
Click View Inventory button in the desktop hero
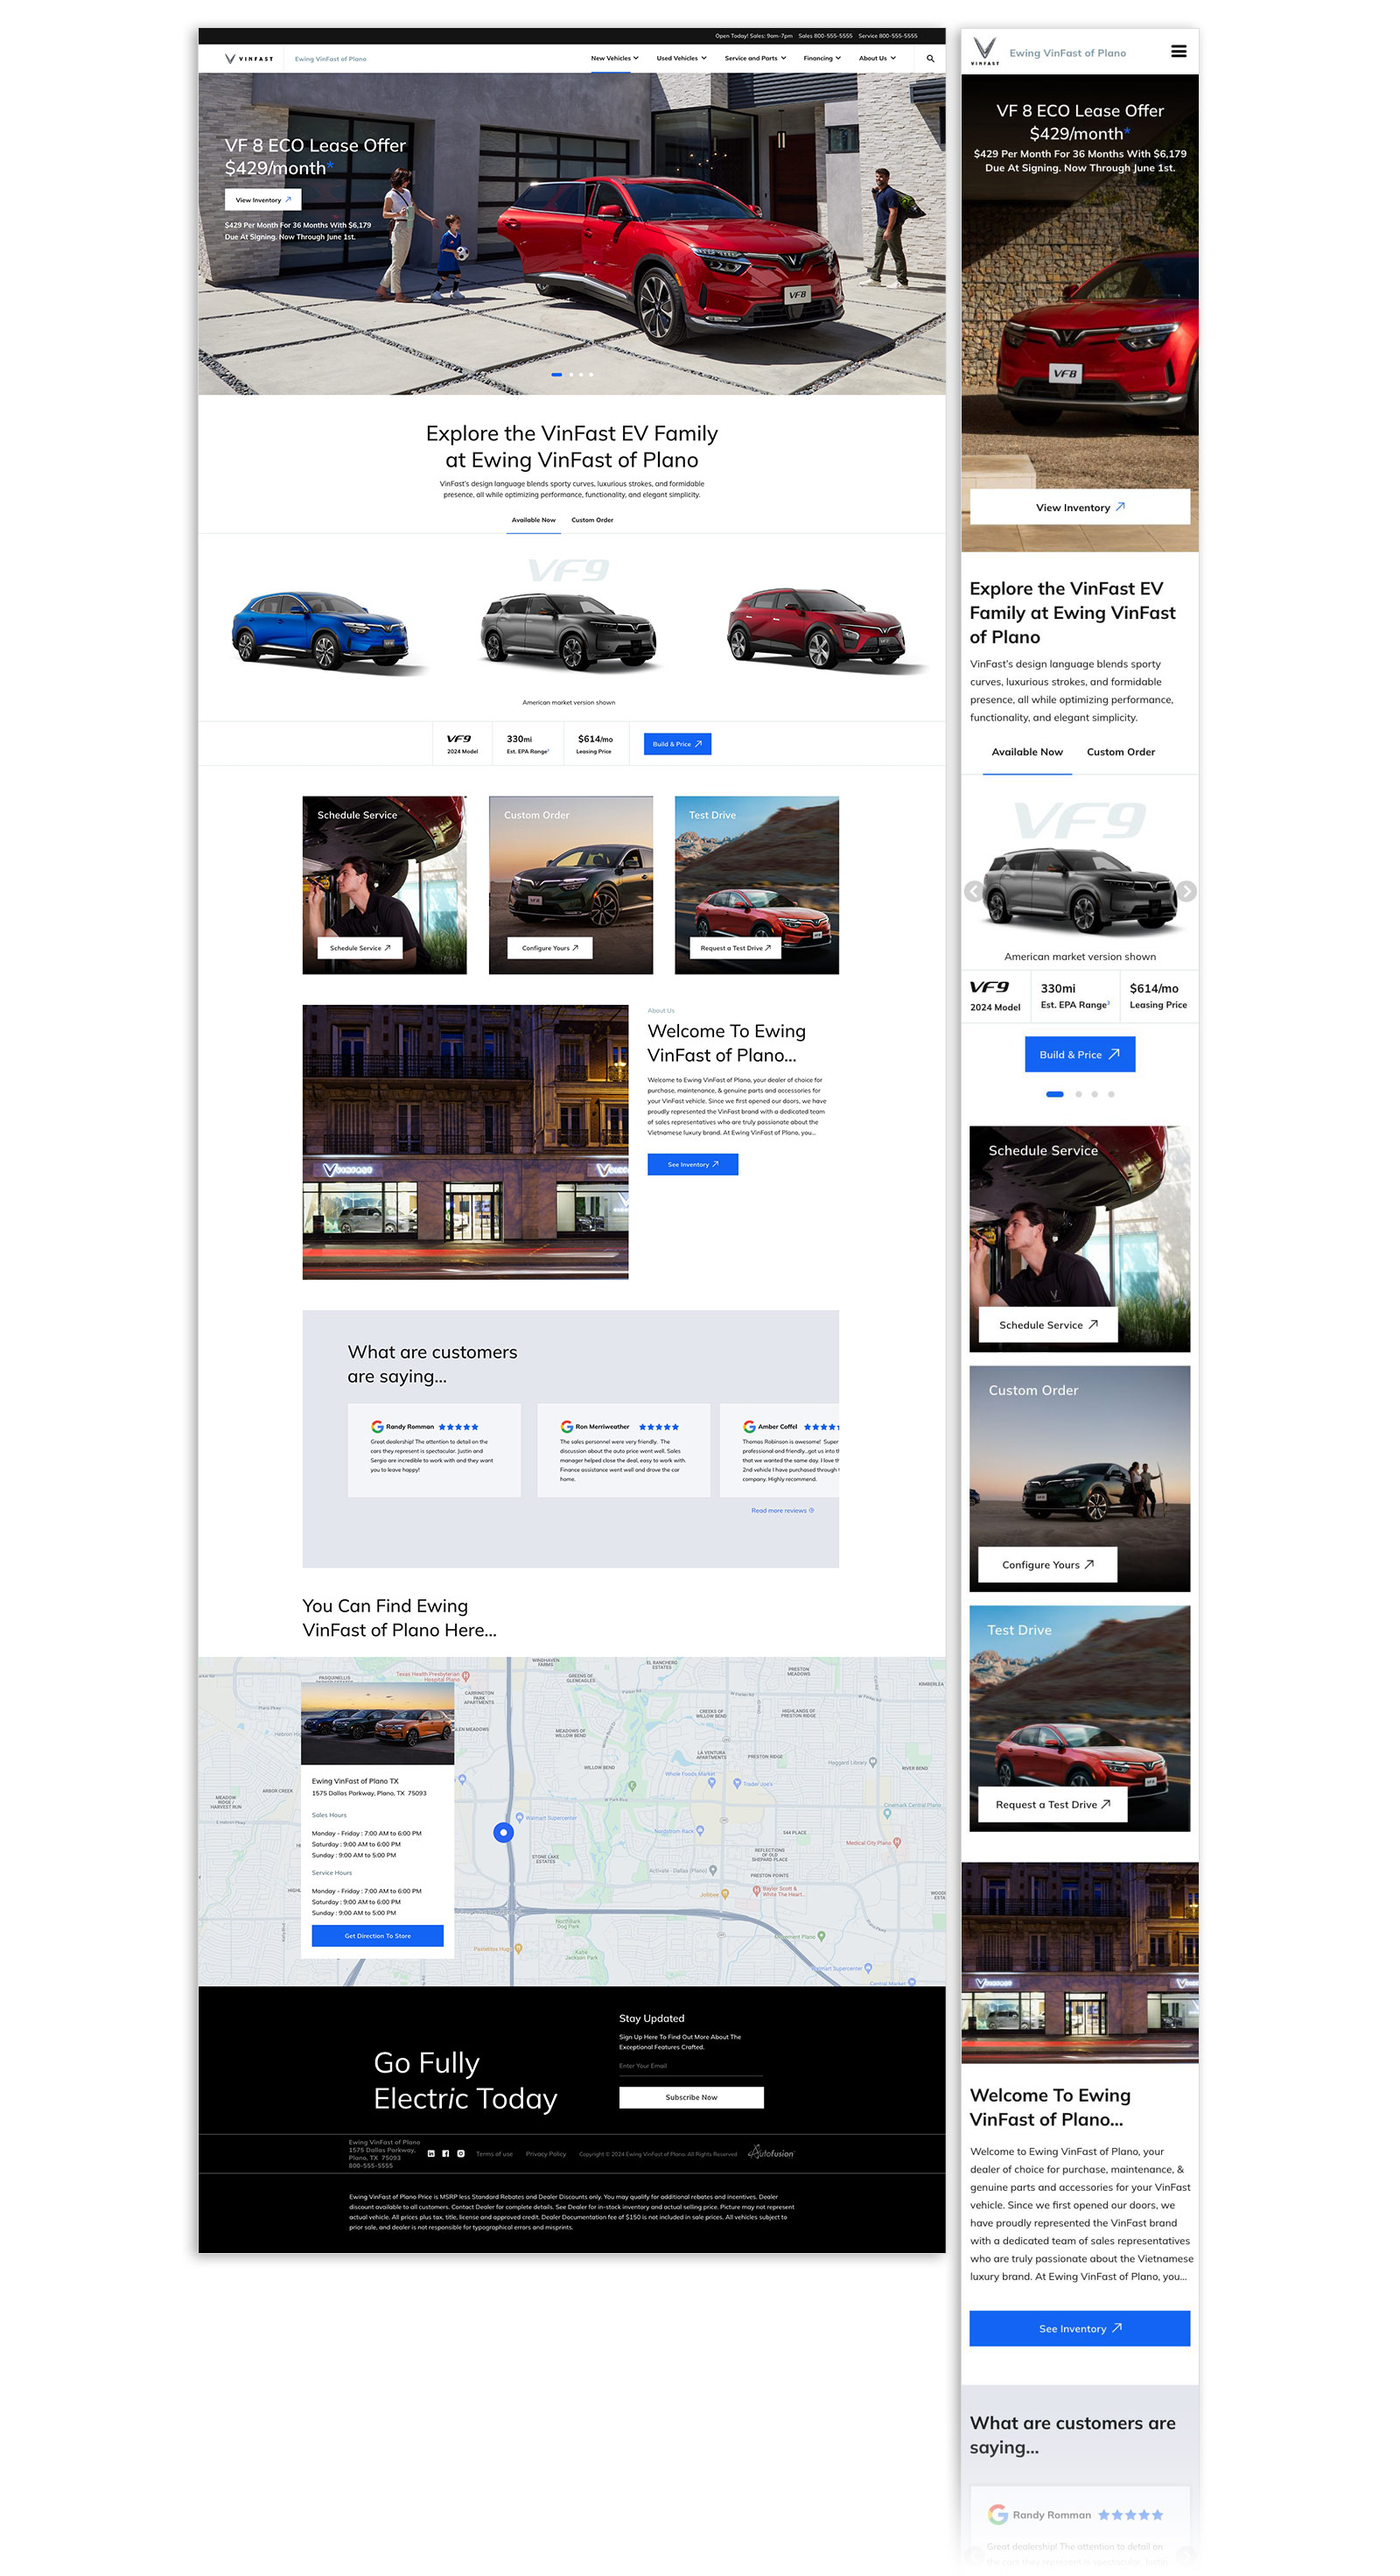[x=263, y=200]
